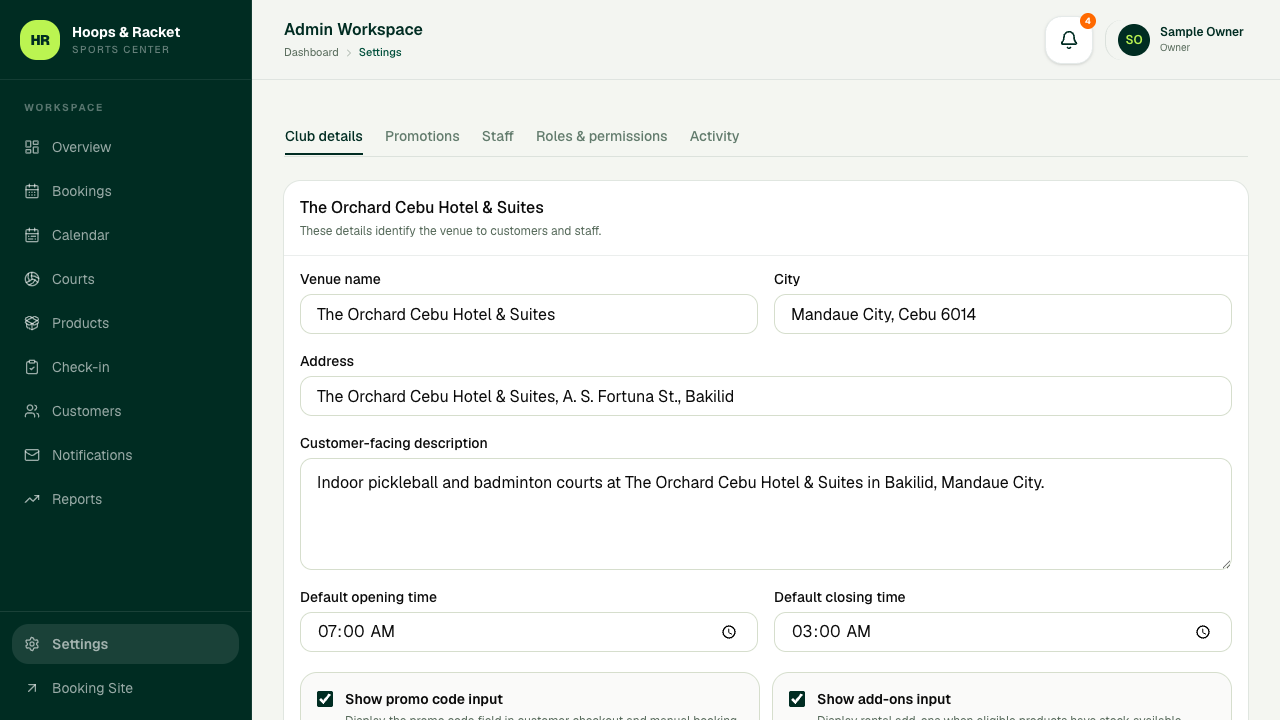Open the Roles & permissions tab
1280x720 pixels.
602,136
